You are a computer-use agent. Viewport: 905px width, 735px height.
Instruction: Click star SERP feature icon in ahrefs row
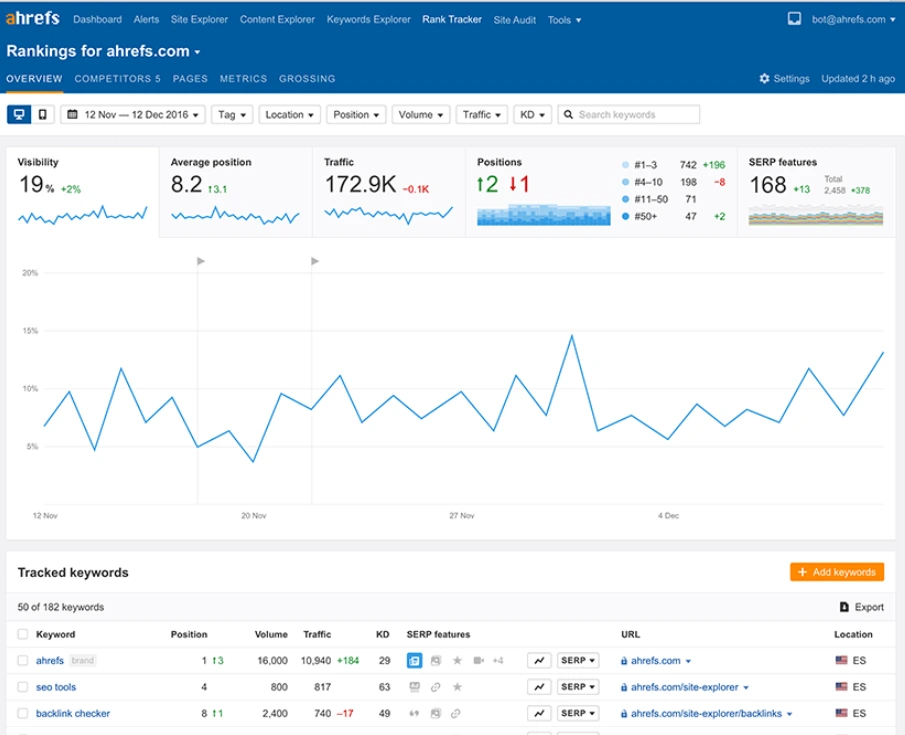(457, 661)
